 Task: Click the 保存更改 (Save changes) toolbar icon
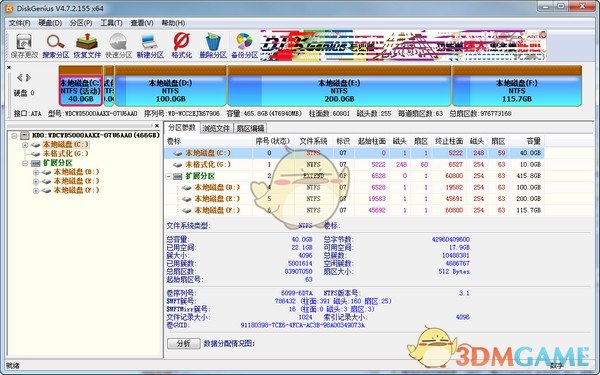[24, 46]
